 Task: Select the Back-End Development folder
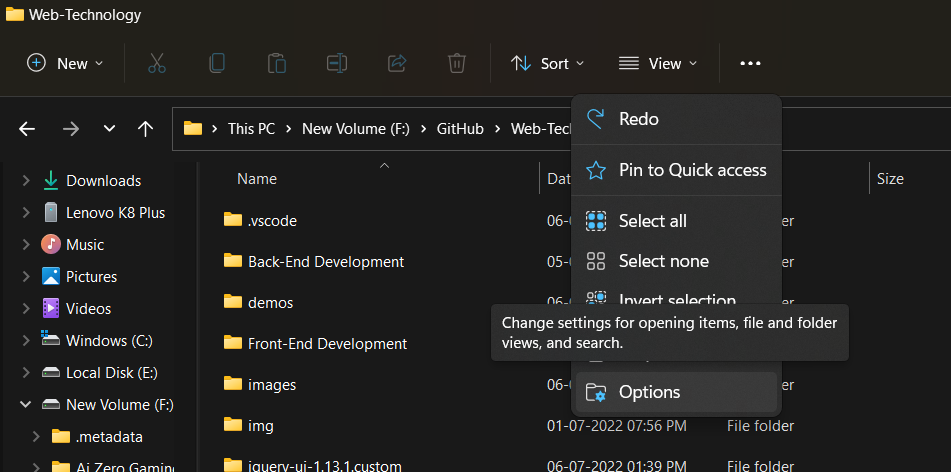(x=325, y=261)
